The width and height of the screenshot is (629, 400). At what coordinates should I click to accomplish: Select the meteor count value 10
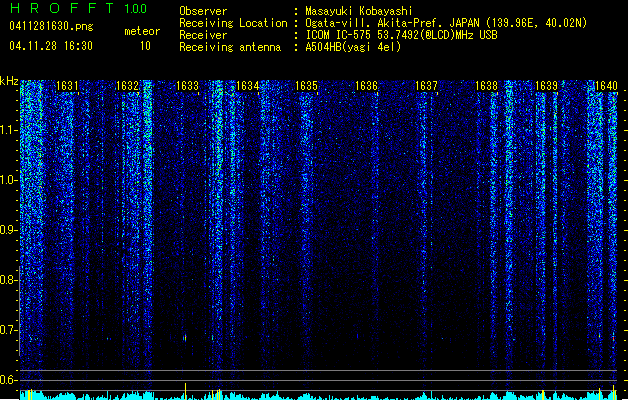145,46
